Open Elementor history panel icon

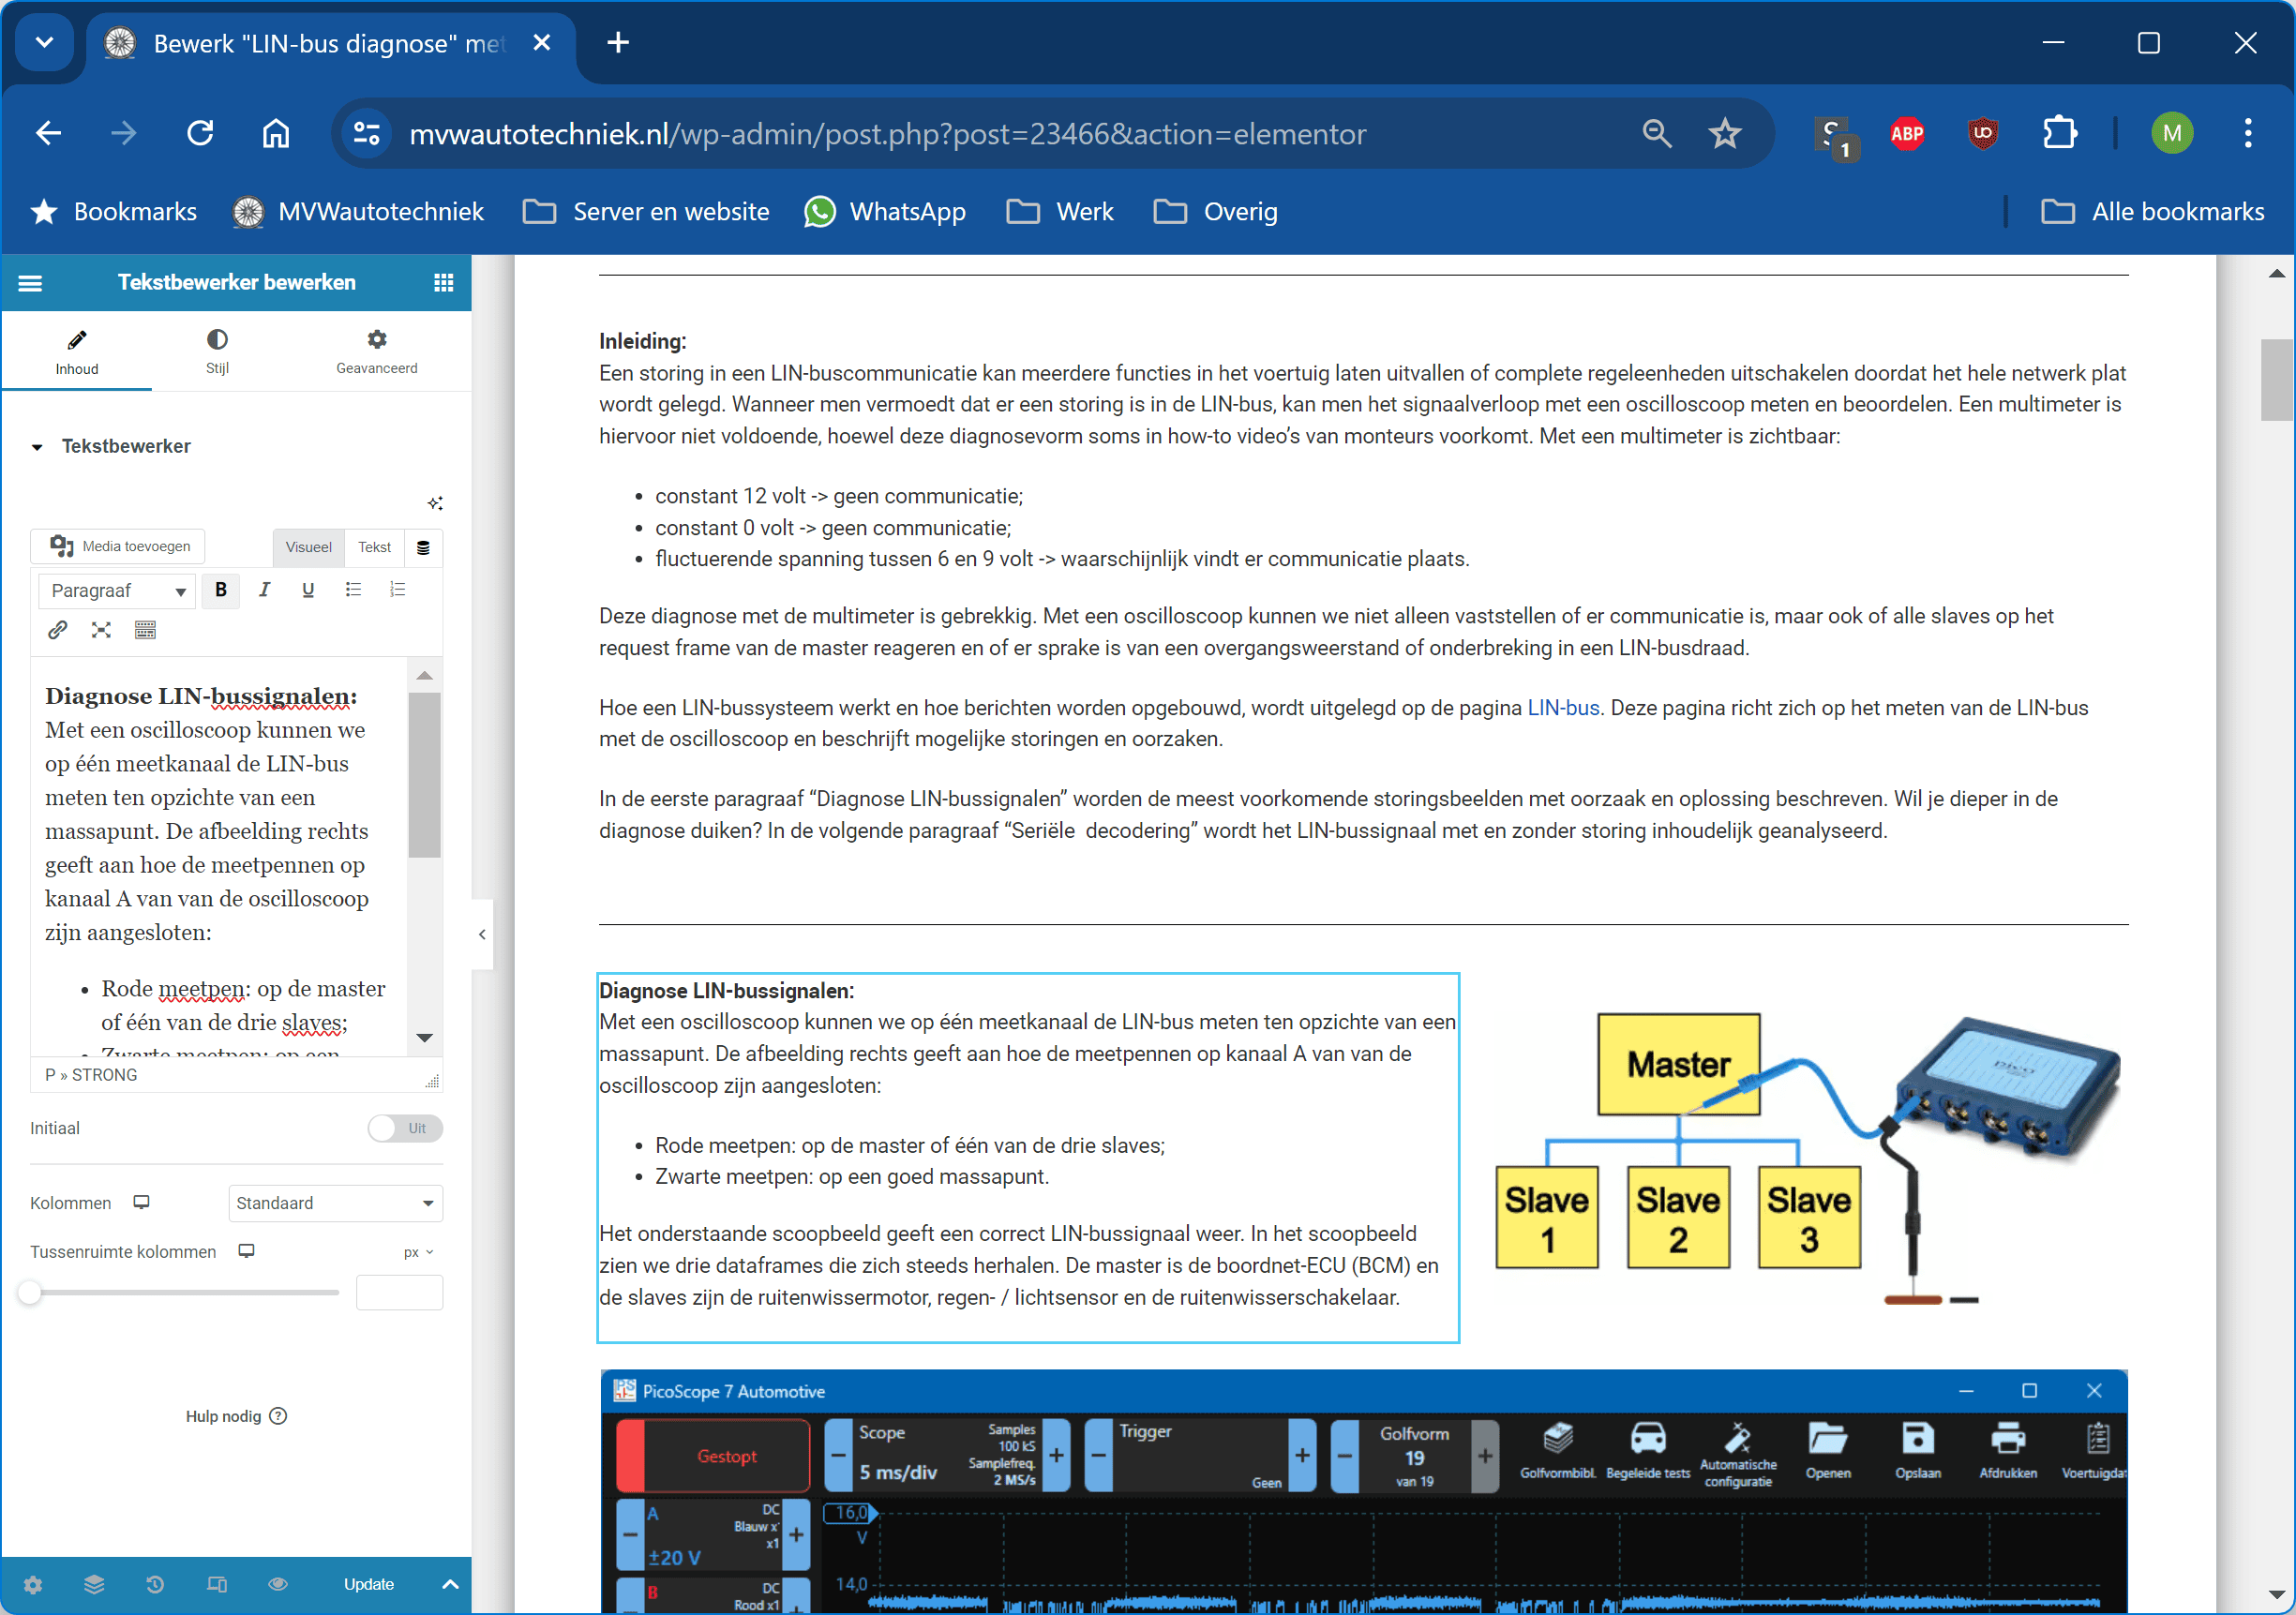pos(155,1584)
